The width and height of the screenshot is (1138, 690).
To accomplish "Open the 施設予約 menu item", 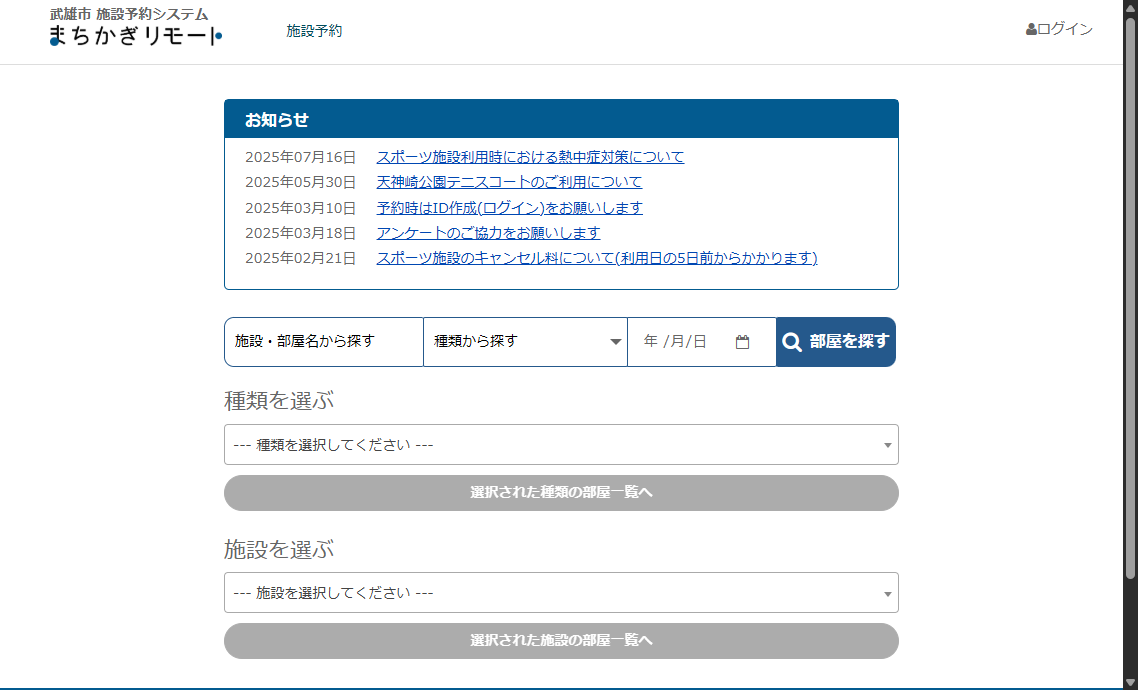I will 314,31.
